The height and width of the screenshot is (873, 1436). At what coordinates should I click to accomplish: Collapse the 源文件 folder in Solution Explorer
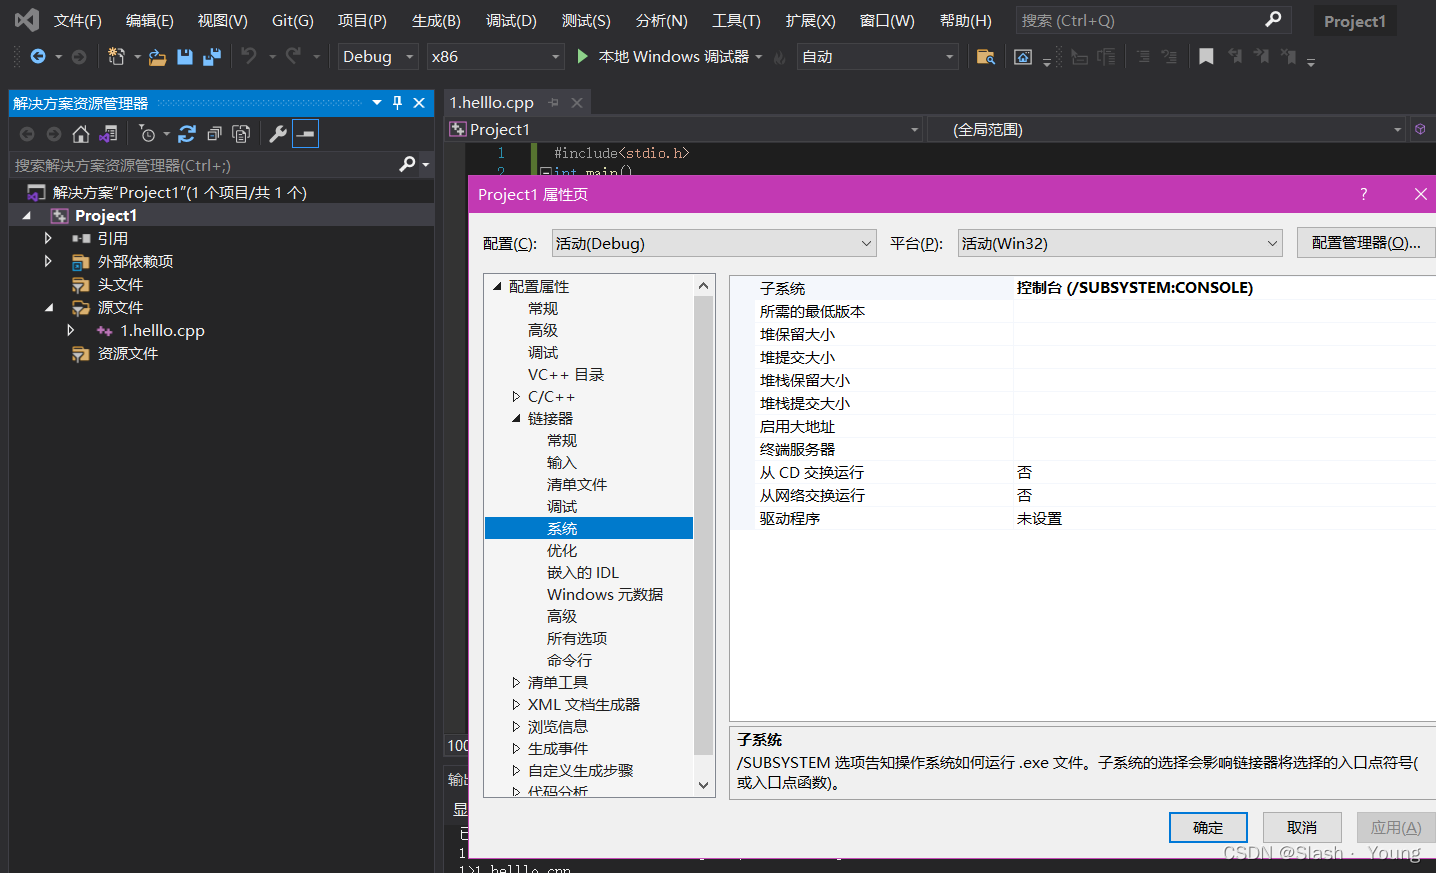pyautogui.click(x=48, y=307)
